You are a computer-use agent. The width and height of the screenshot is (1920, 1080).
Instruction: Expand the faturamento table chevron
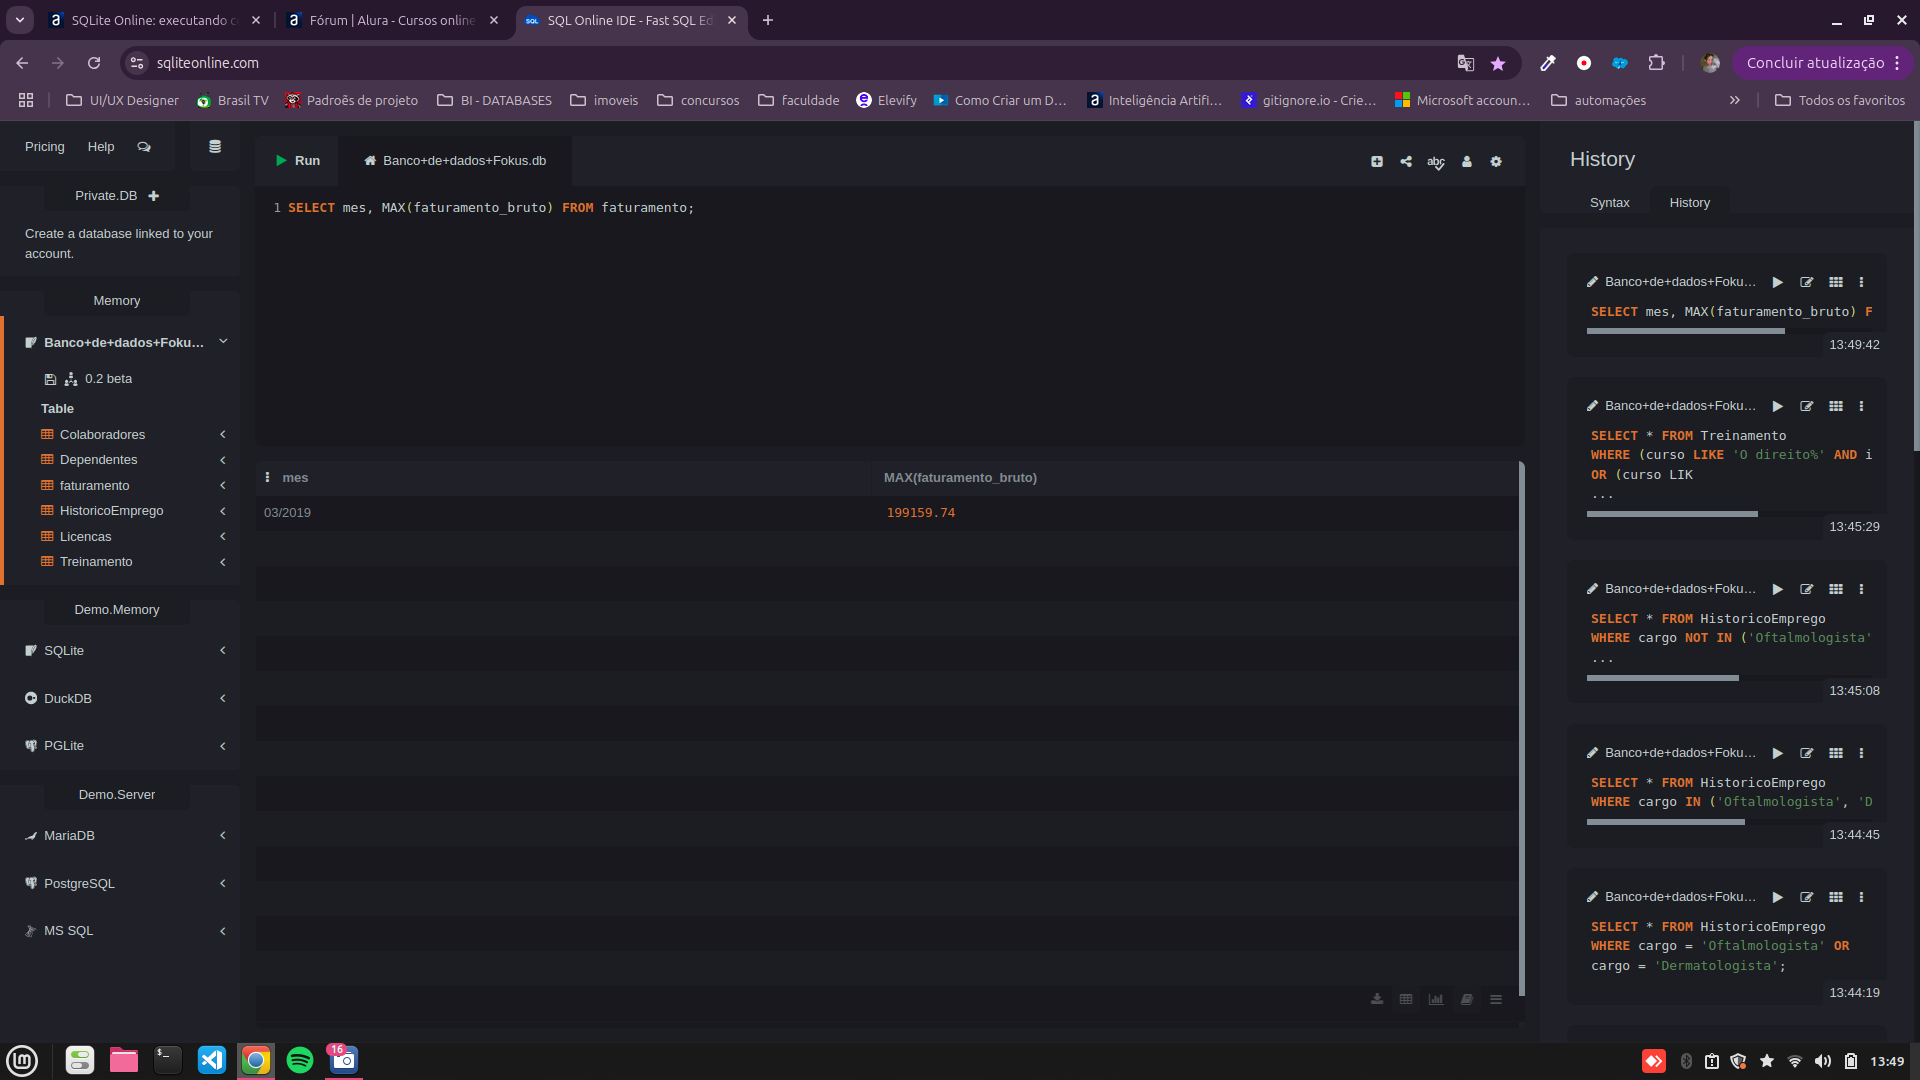[223, 486]
